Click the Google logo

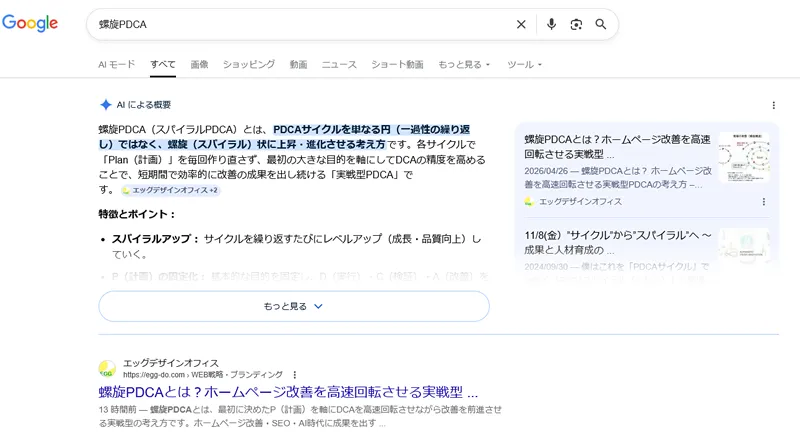tap(30, 23)
